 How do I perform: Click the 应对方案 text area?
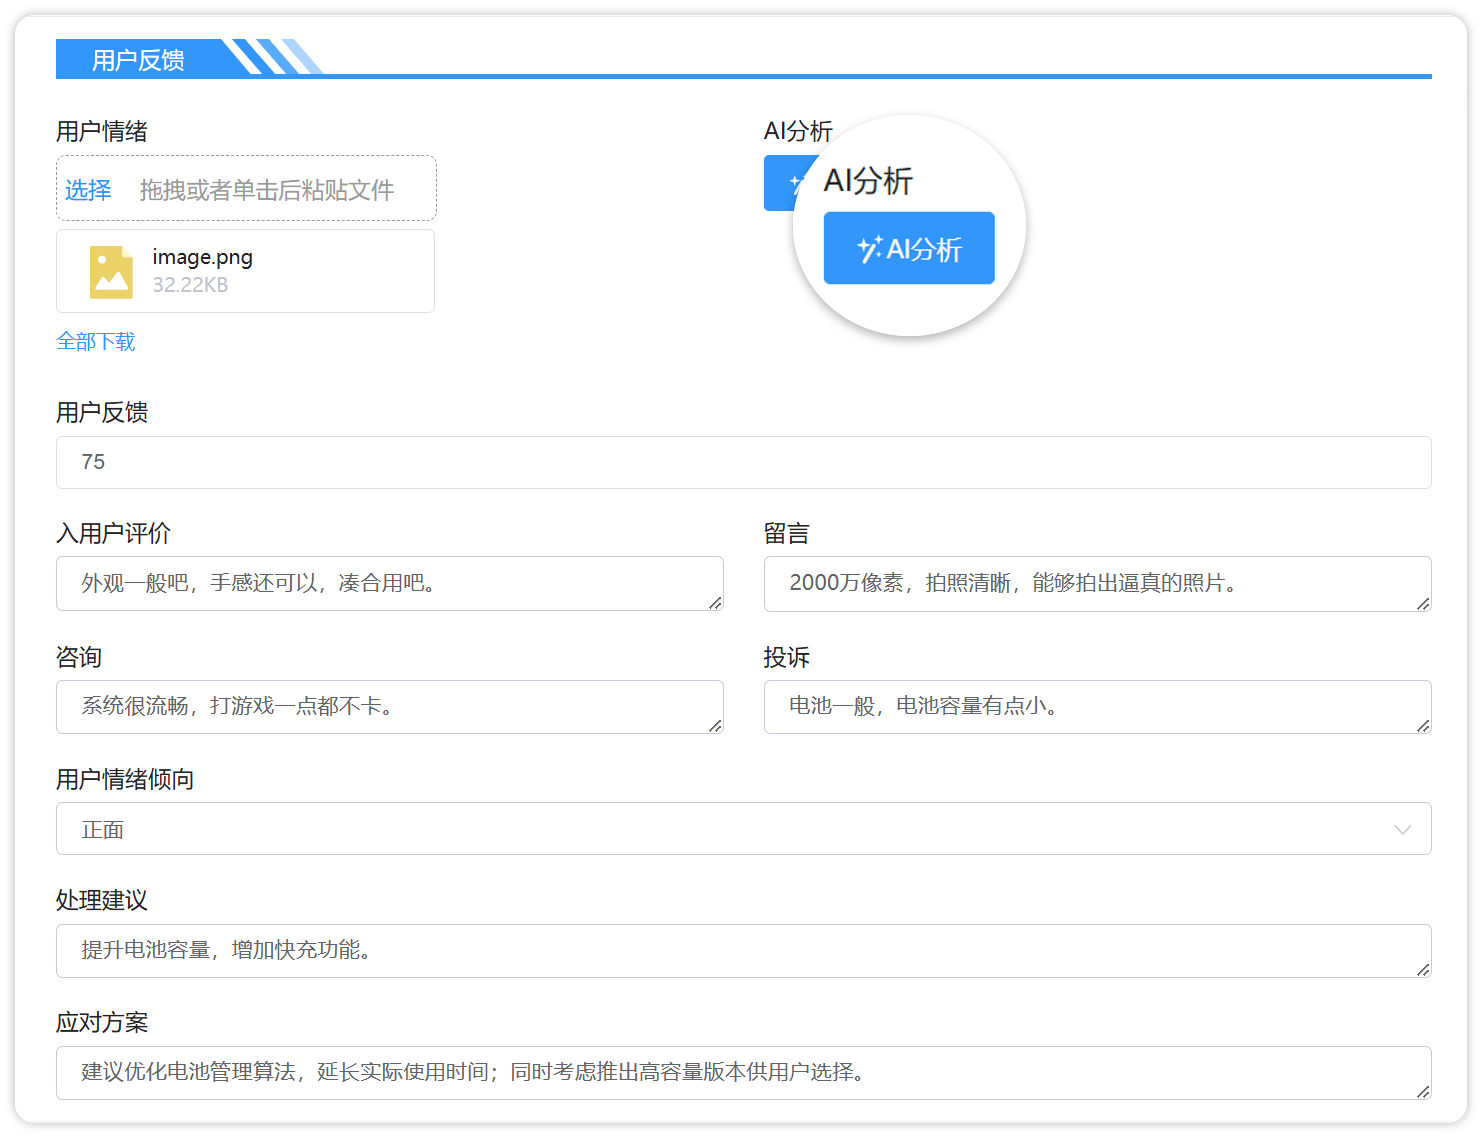pos(743,1073)
